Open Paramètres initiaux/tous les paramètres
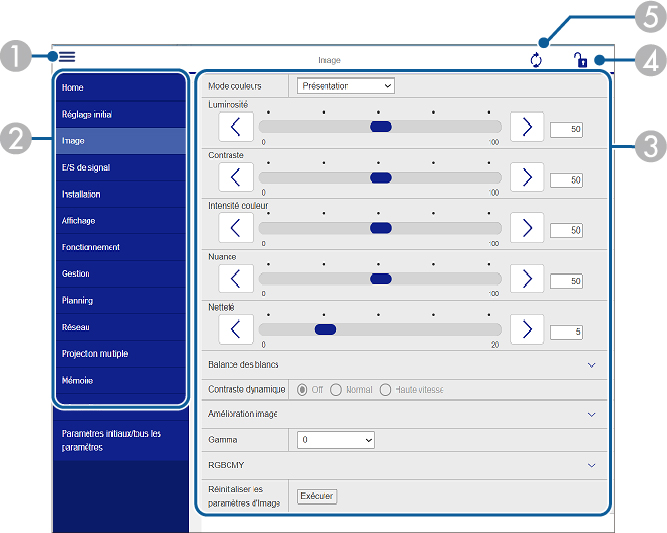Screen dimensions: 667x533 [x=121, y=440]
